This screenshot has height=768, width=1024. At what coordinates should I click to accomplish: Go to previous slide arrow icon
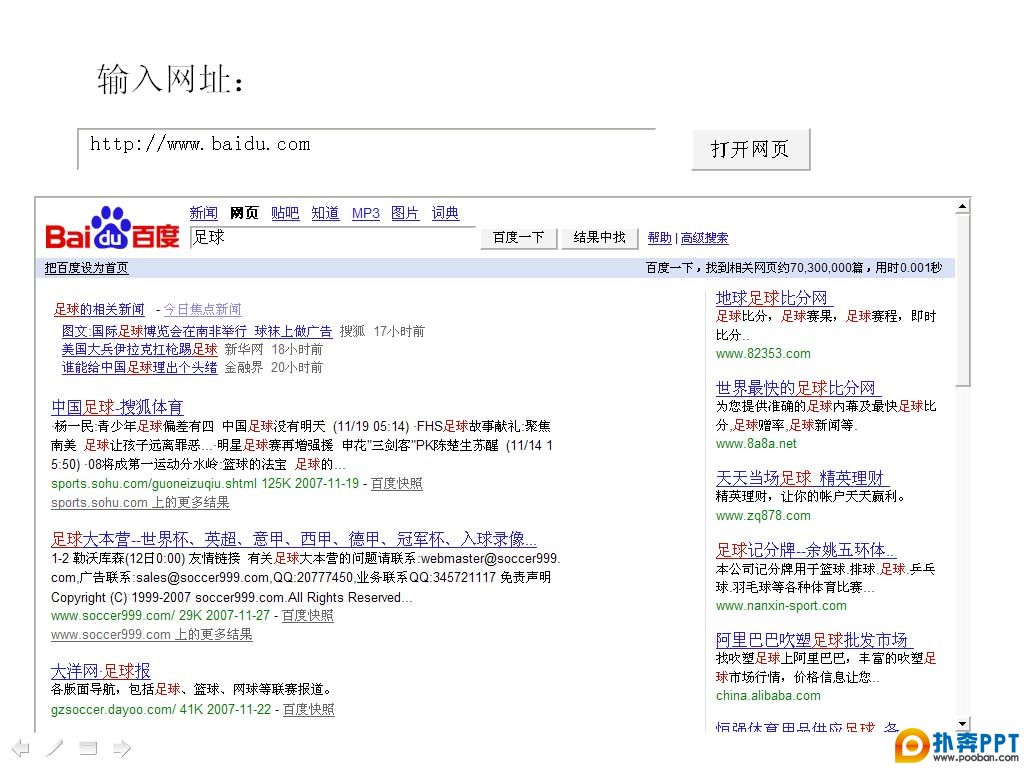(x=21, y=748)
